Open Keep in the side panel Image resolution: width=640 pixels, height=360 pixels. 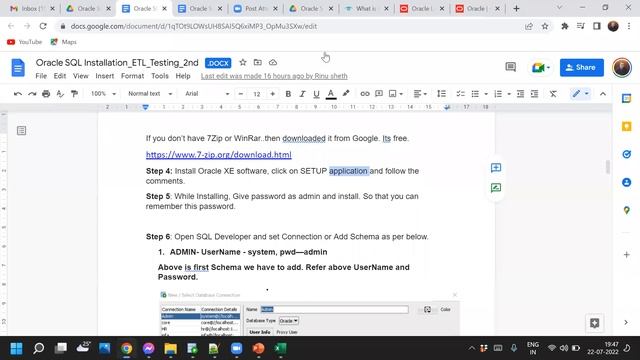click(x=627, y=127)
